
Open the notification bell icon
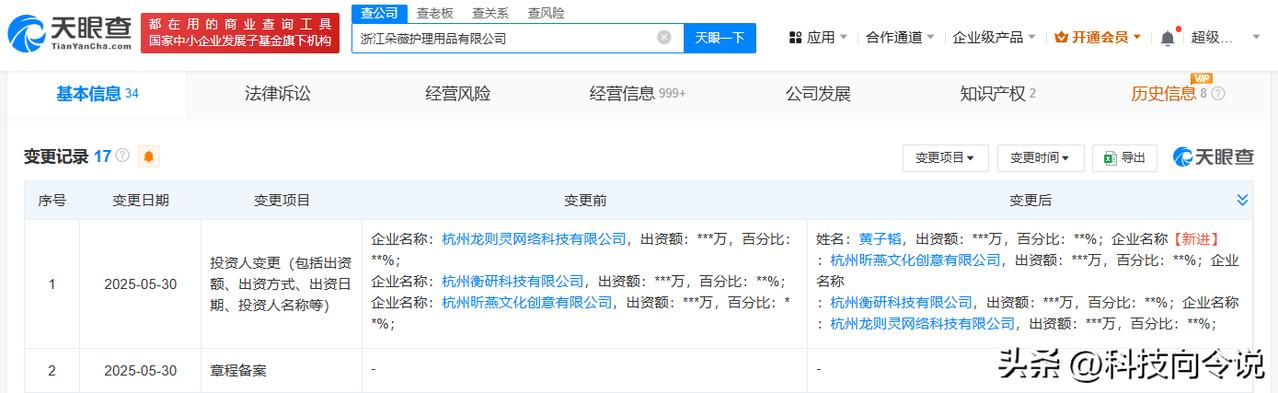coord(1167,38)
